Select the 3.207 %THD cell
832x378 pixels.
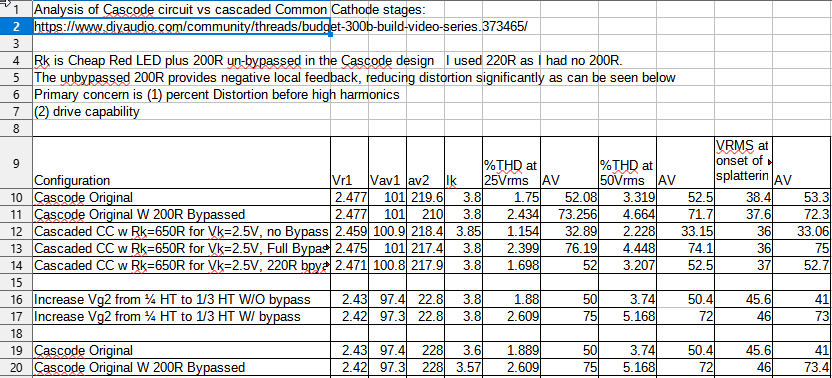(627, 265)
